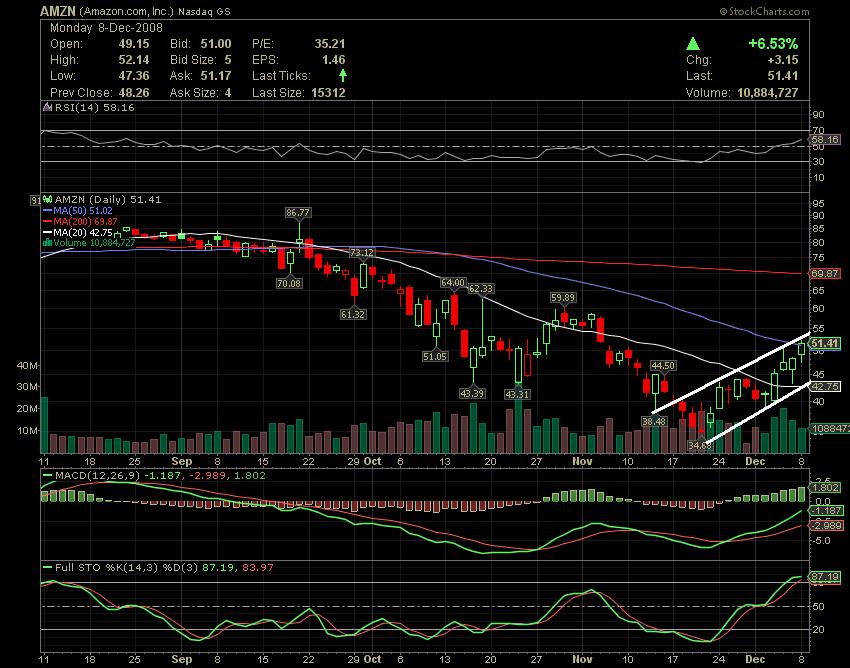Click the 58.16 RSI tag on right axis
850x668 pixels.
coord(825,139)
